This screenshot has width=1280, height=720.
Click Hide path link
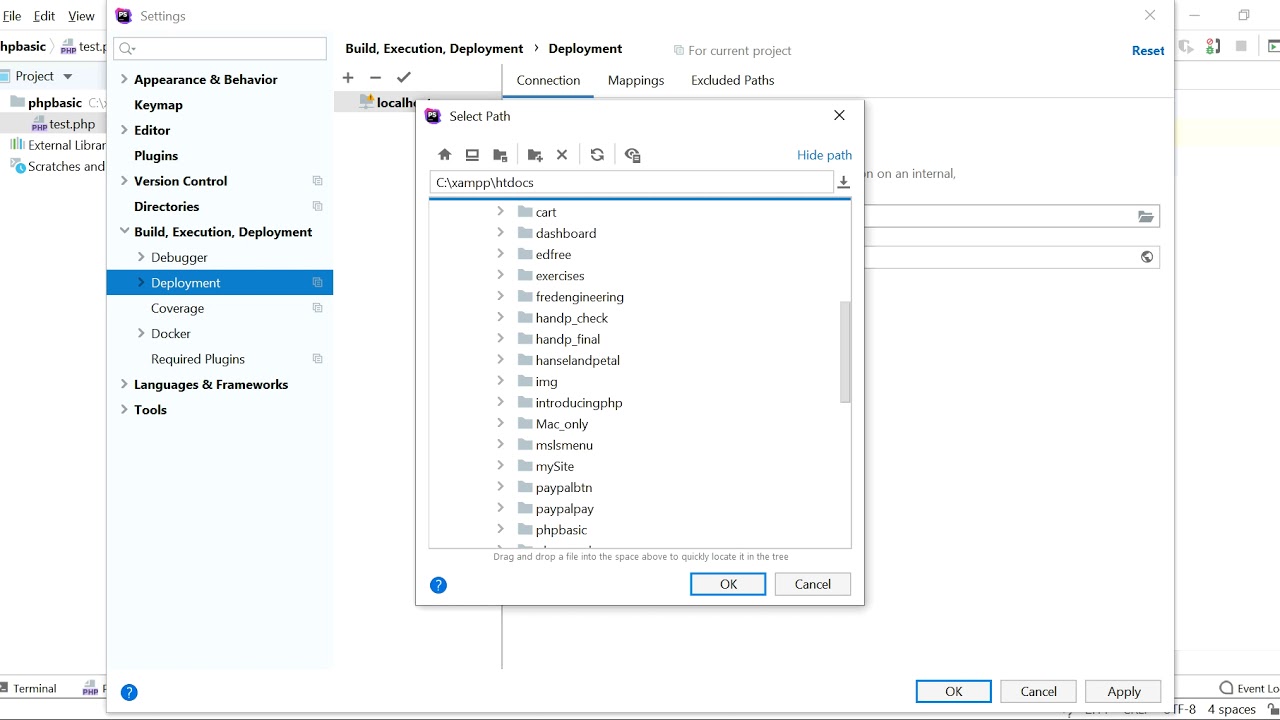825,155
